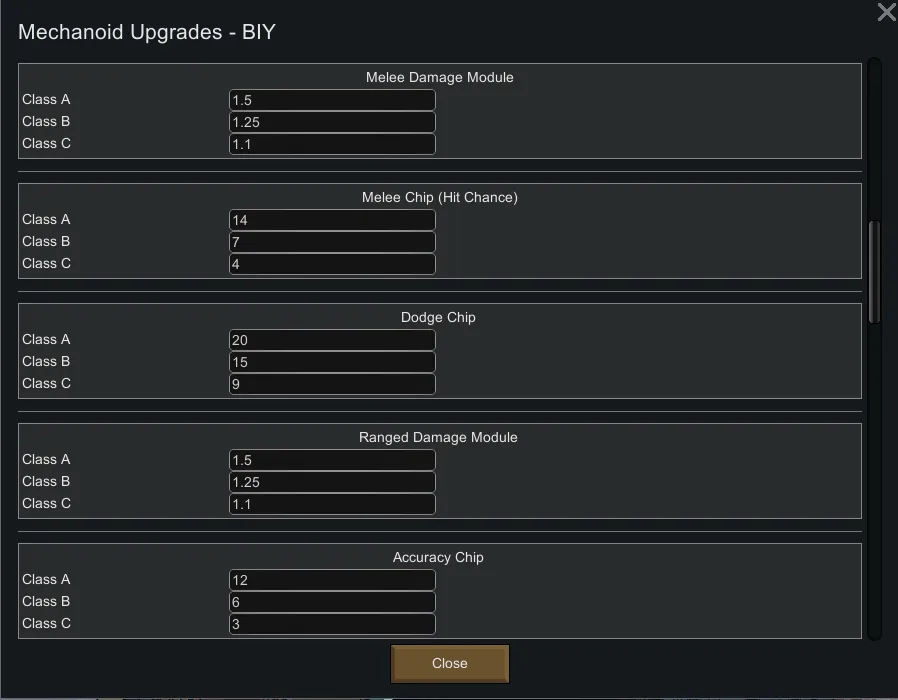898x700 pixels.
Task: Click the Close button
Action: coord(450,663)
